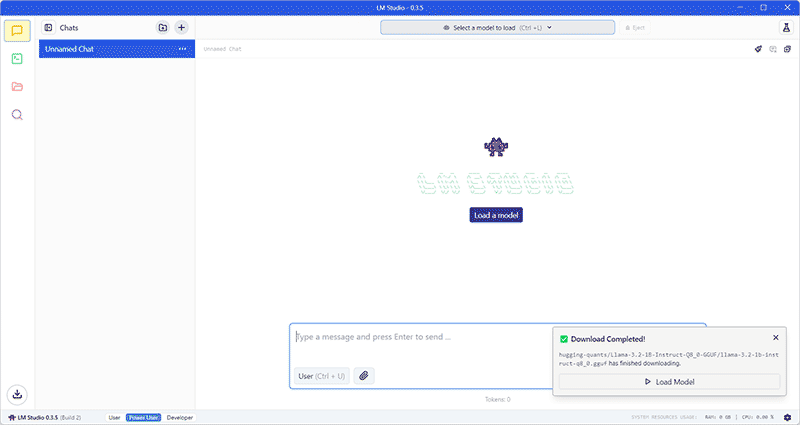800x425 pixels.
Task: Open app settings gear icon
Action: [x=787, y=417]
